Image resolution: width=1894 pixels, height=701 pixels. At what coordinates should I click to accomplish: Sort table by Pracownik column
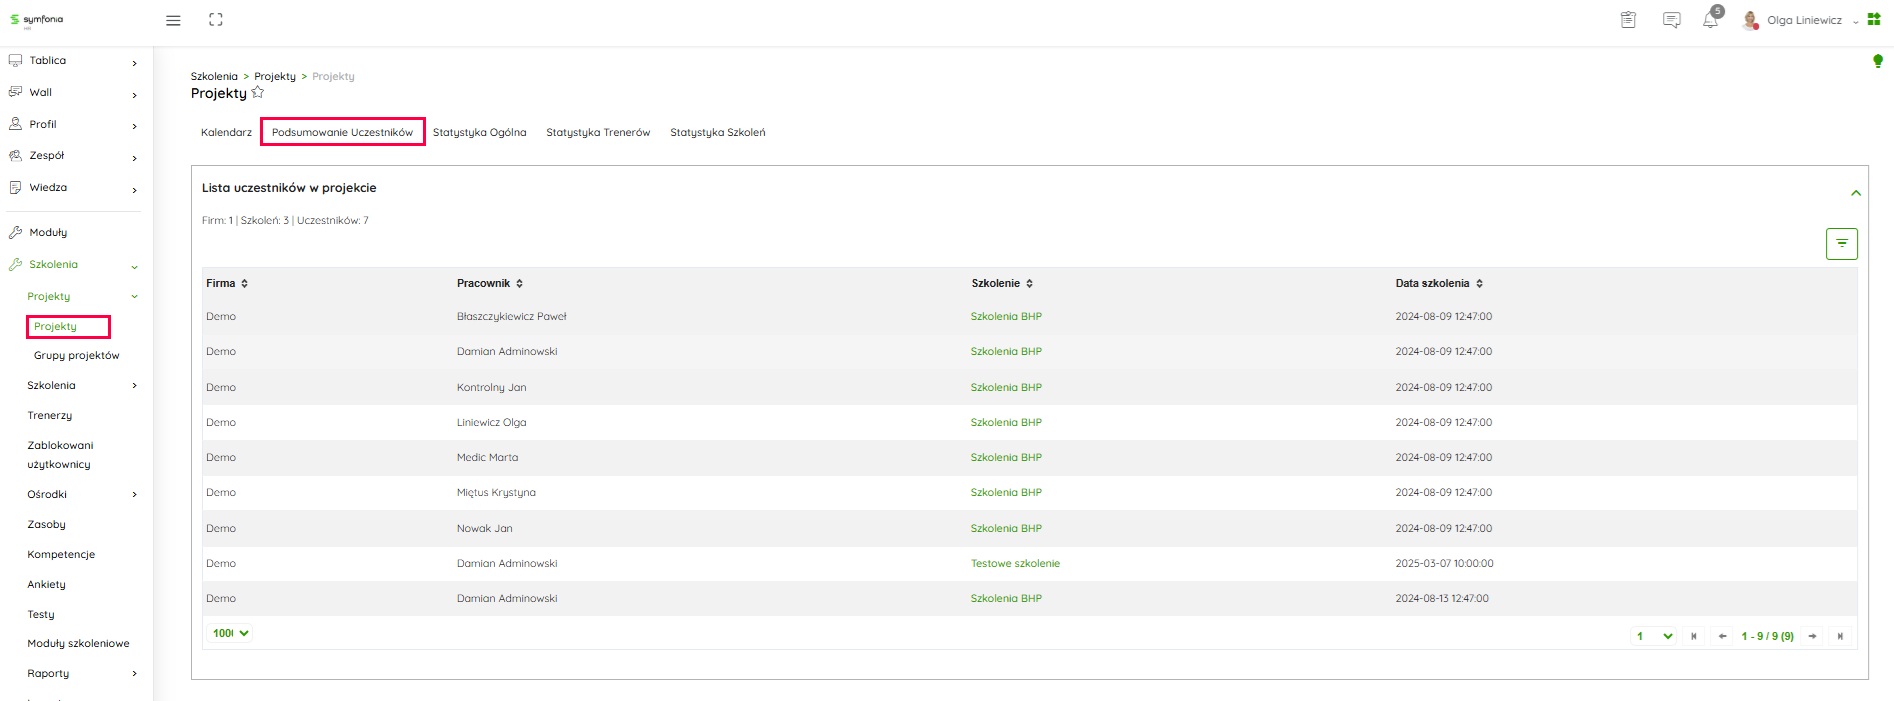coord(519,284)
